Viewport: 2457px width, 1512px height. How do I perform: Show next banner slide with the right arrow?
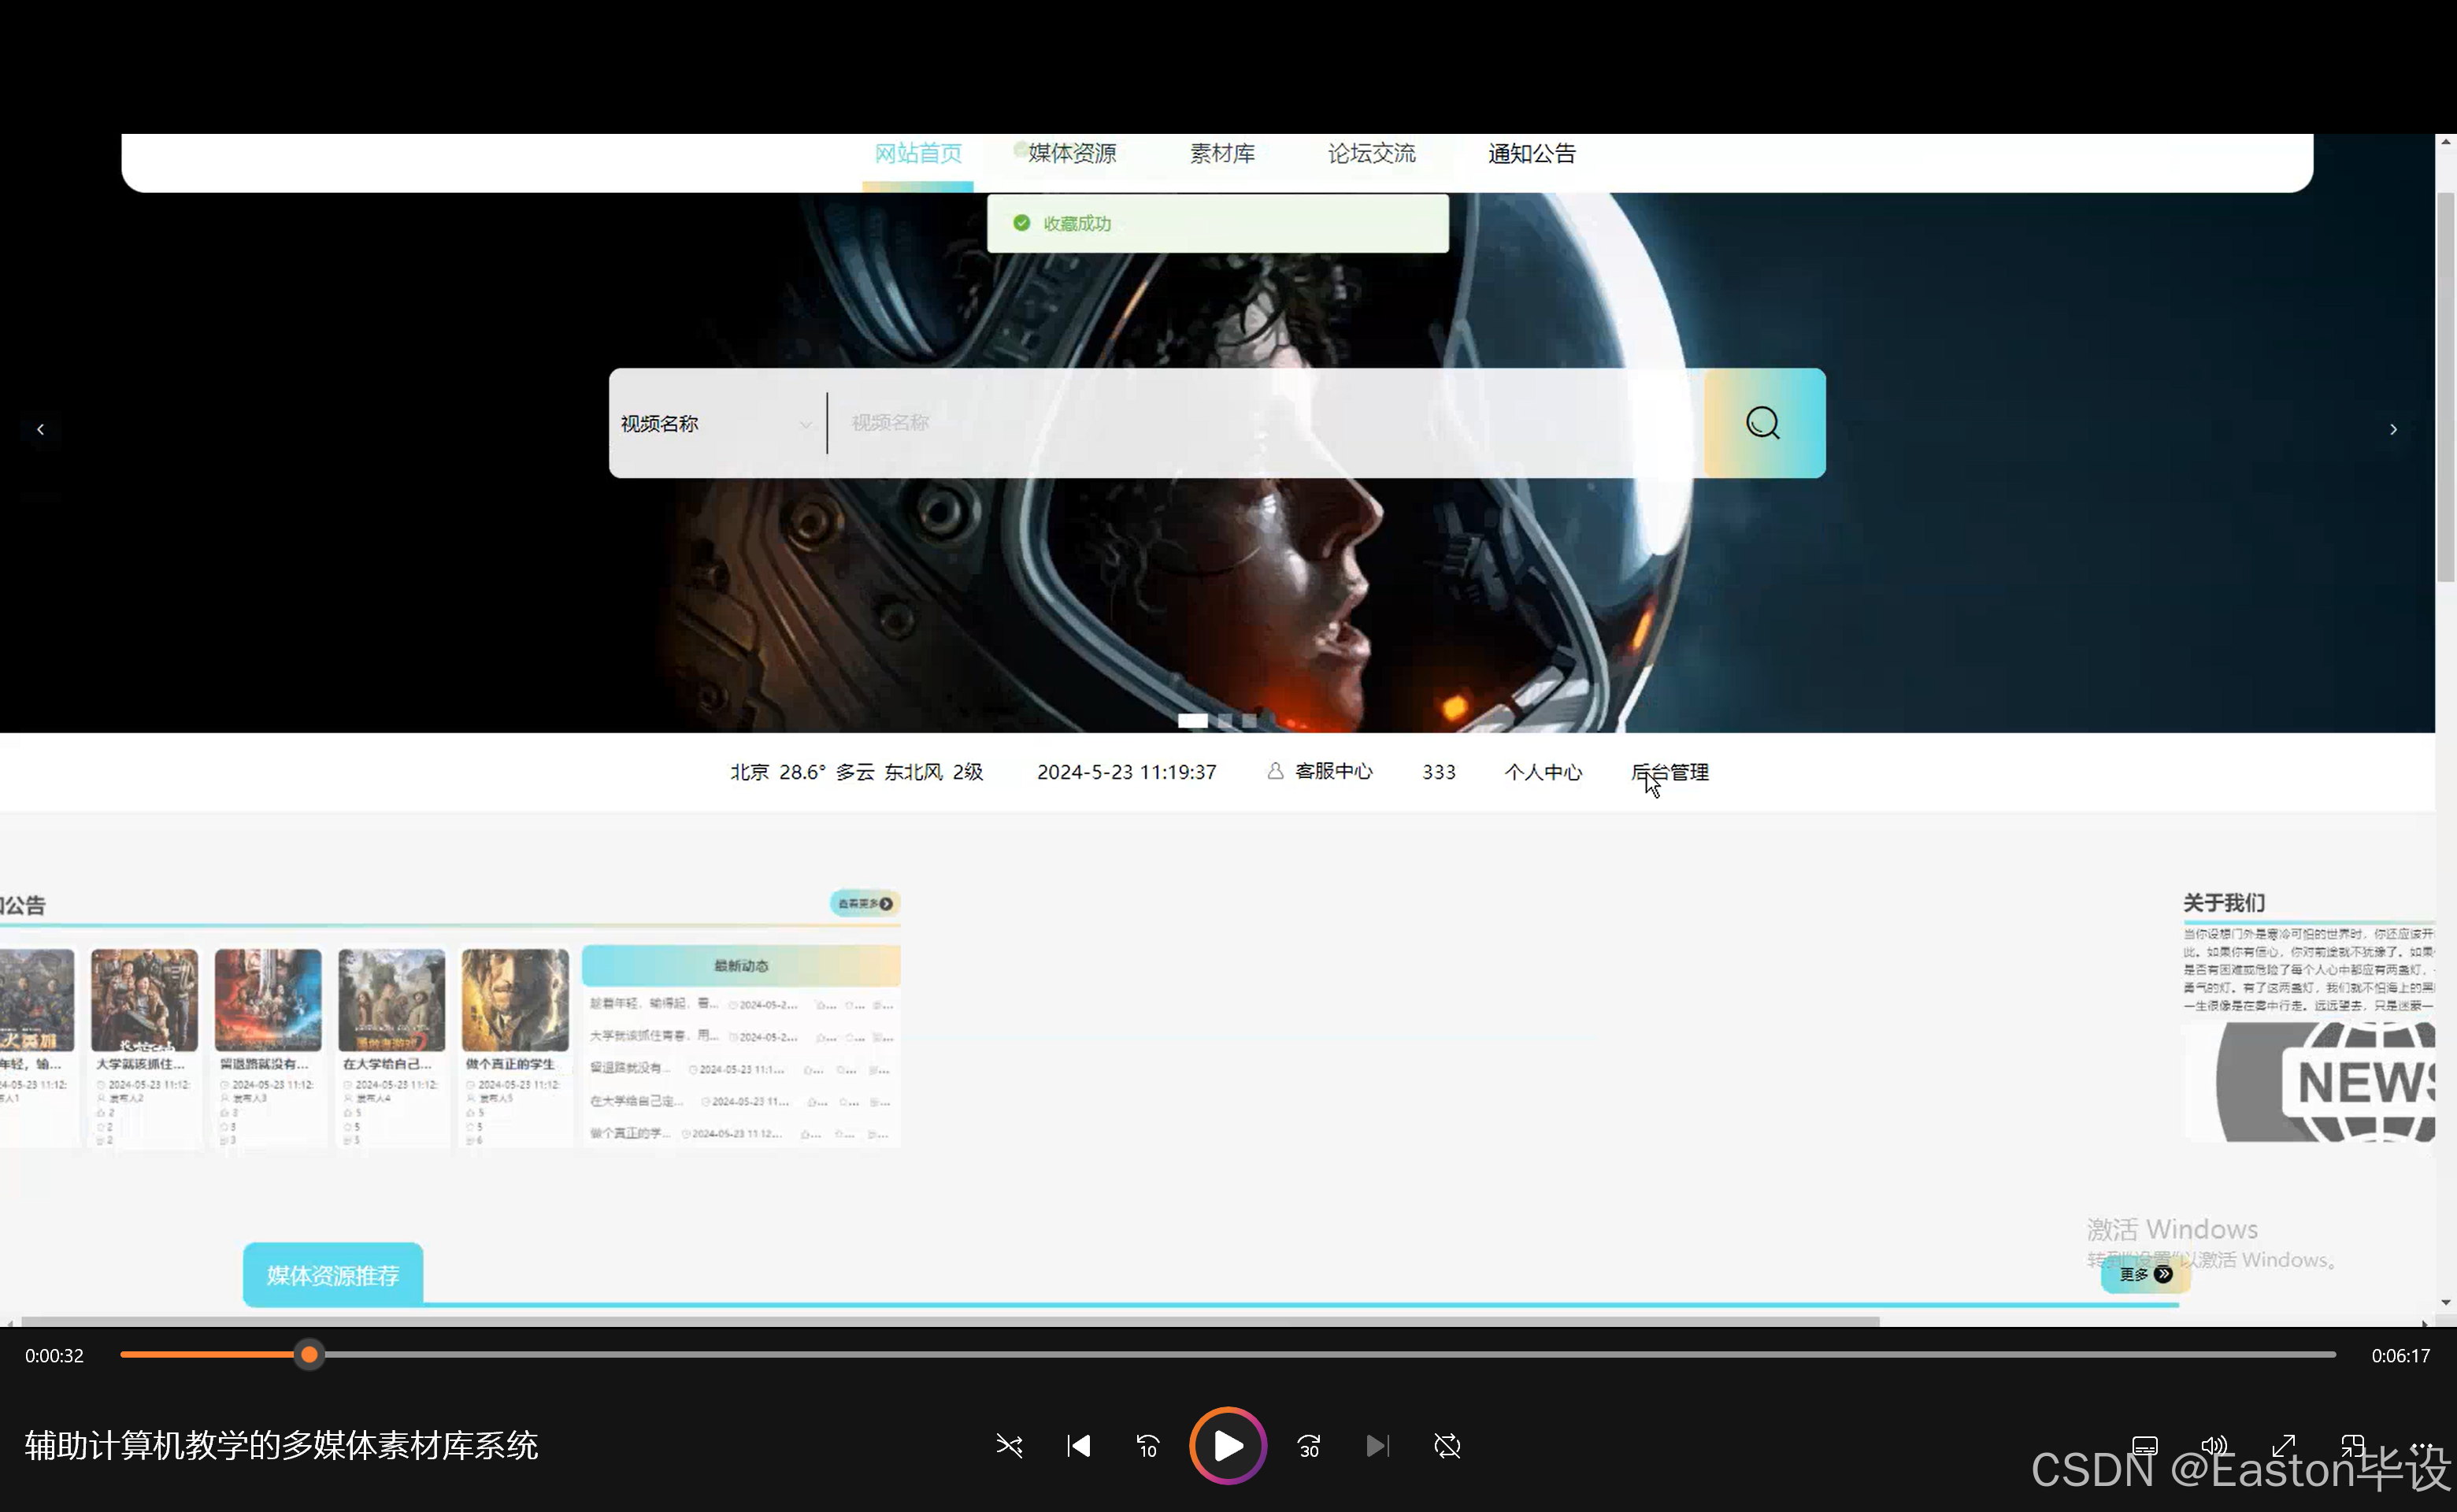pos(2393,429)
